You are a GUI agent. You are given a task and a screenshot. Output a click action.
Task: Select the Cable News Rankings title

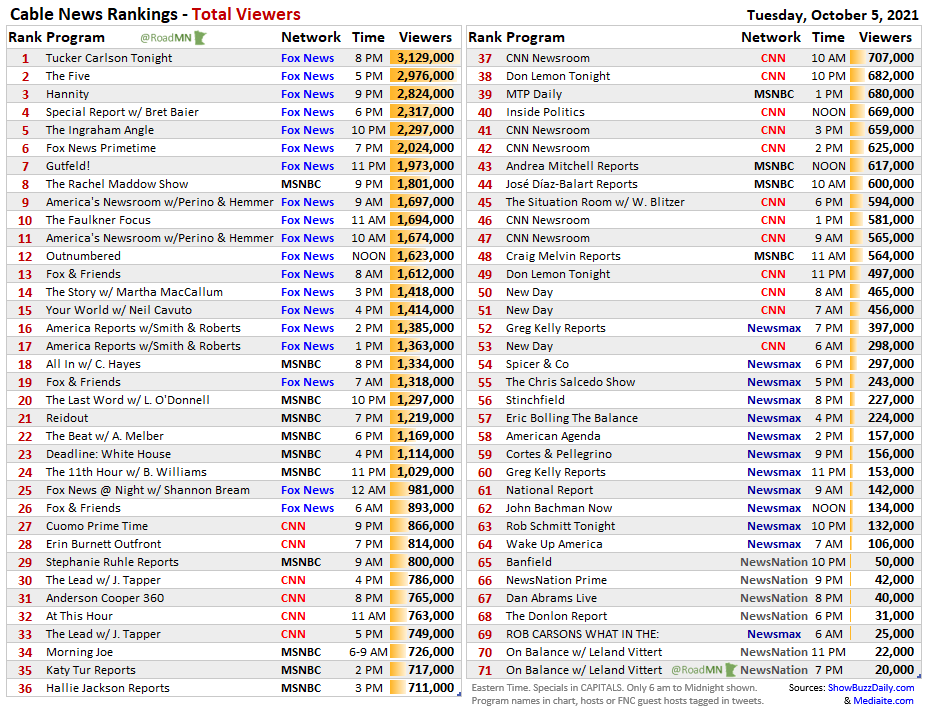coord(155,14)
